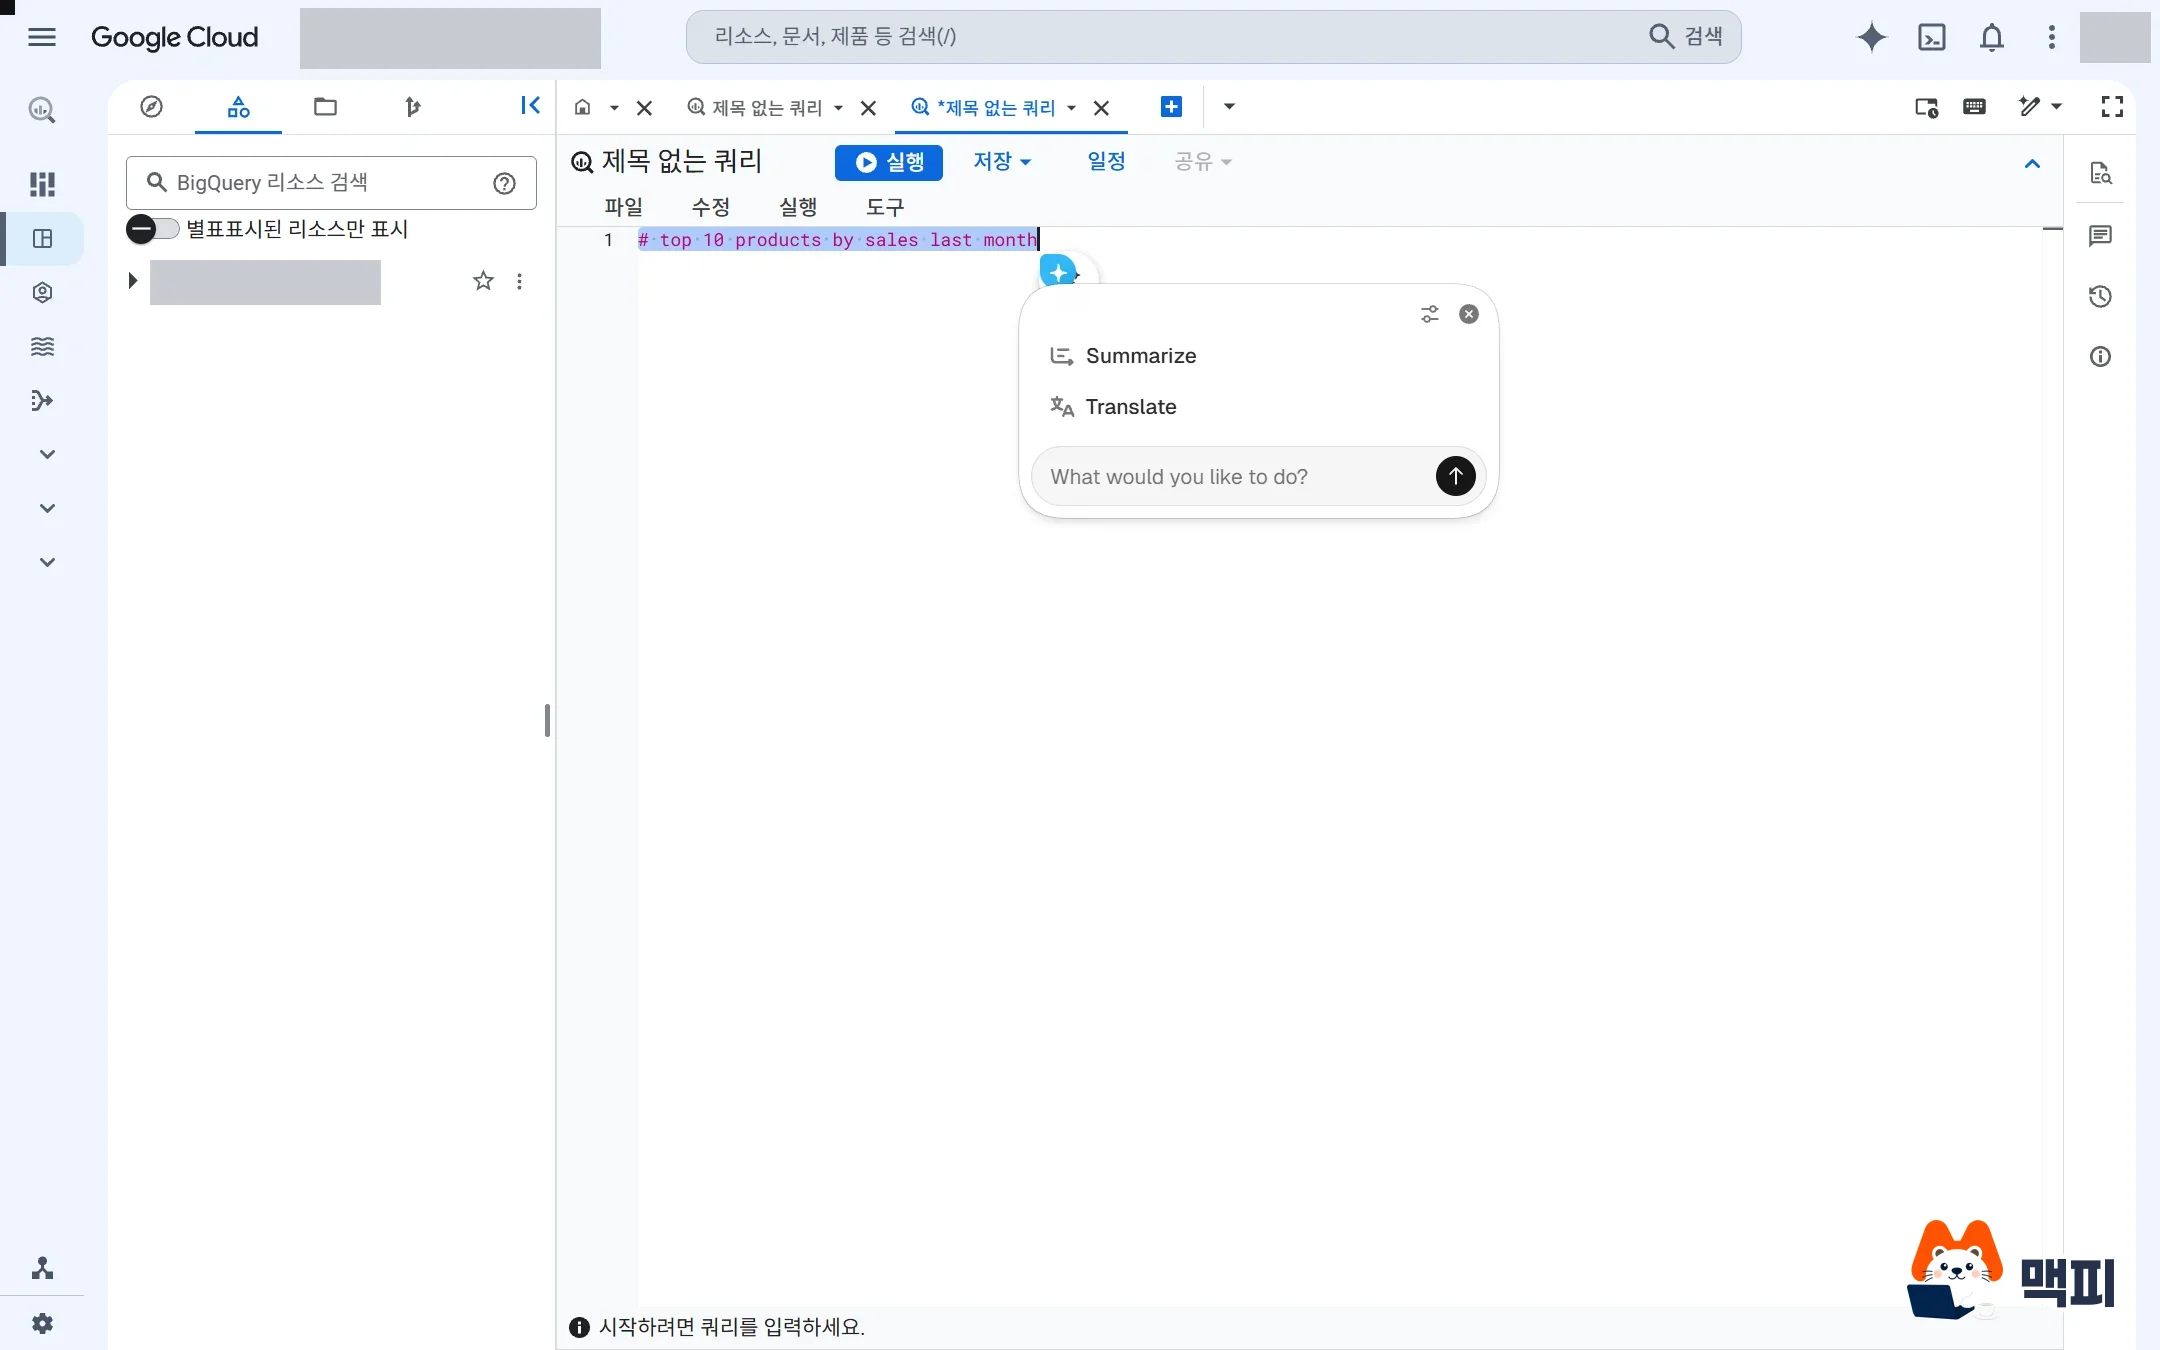This screenshot has width=2160, height=1350.
Task: Select the Studio table icon in left sidebar
Action: click(42, 238)
